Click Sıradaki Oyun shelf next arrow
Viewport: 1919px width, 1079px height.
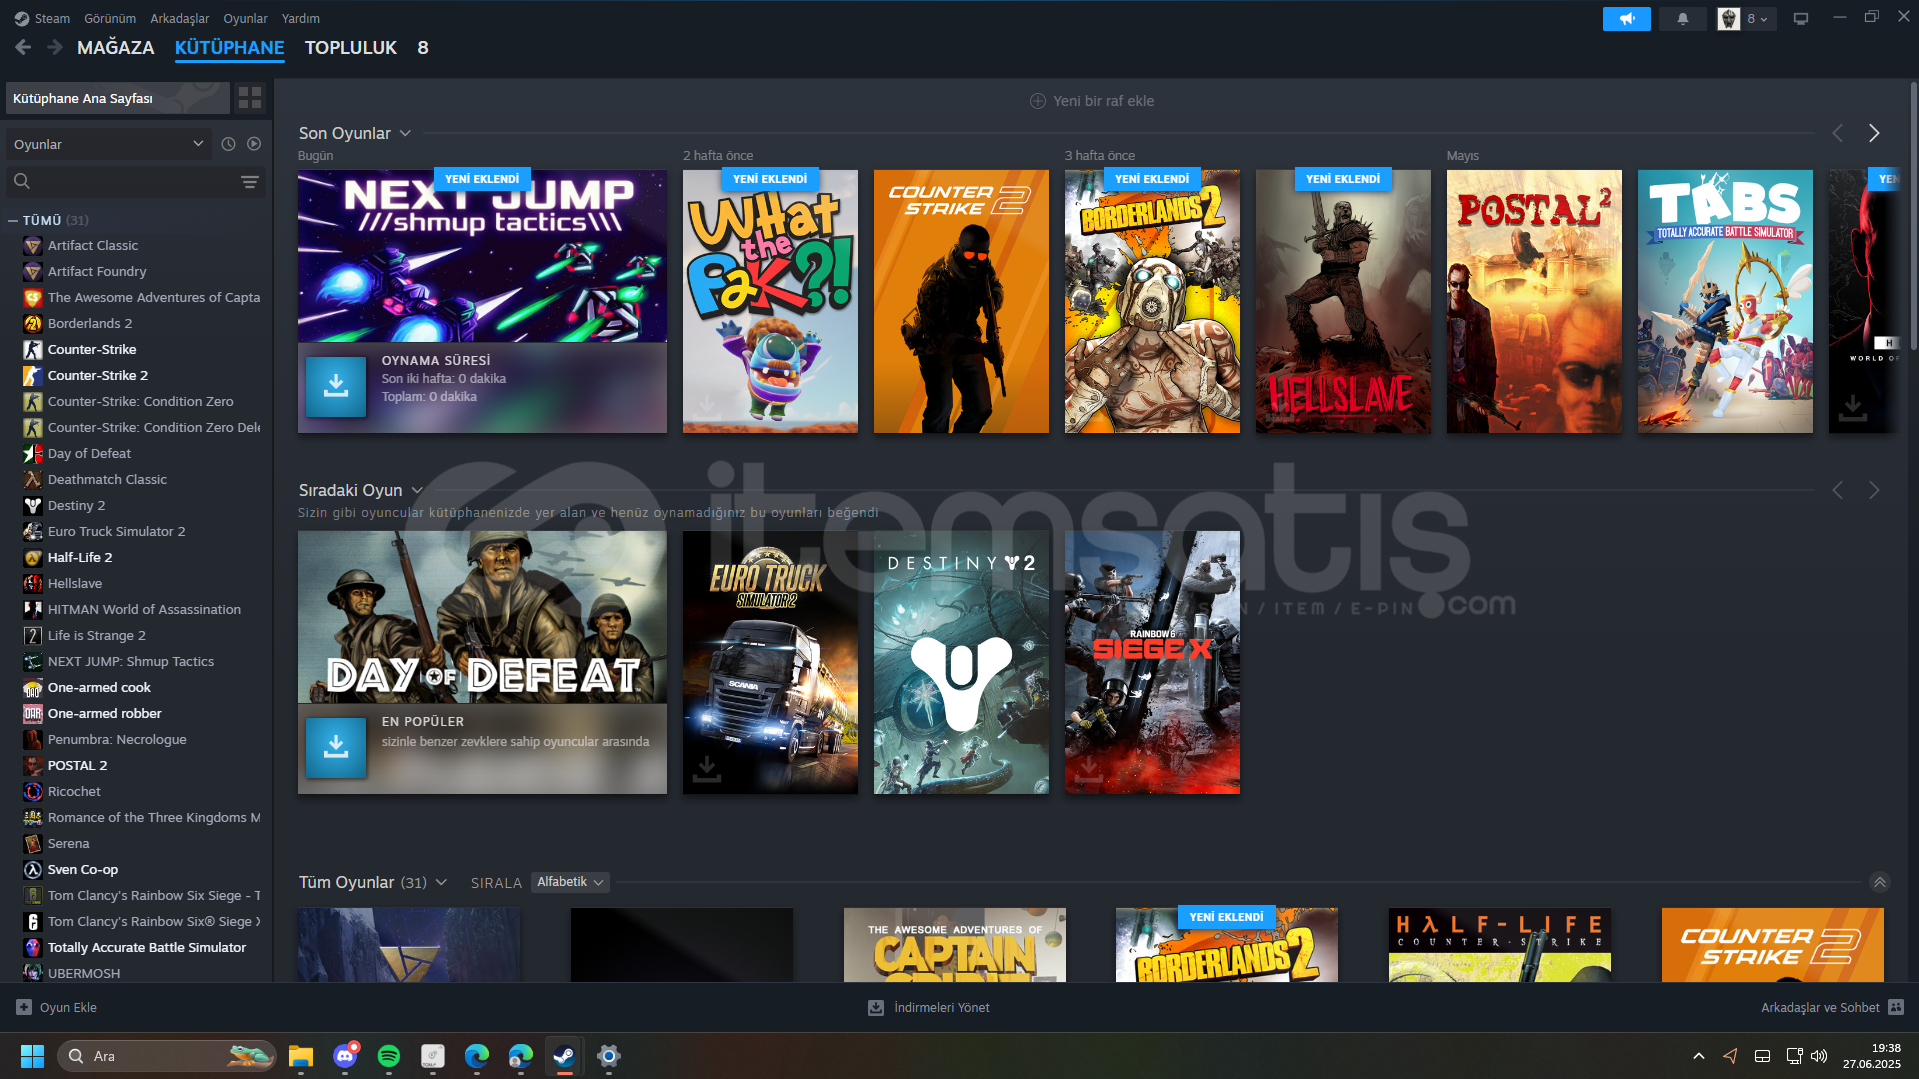[x=1874, y=490]
